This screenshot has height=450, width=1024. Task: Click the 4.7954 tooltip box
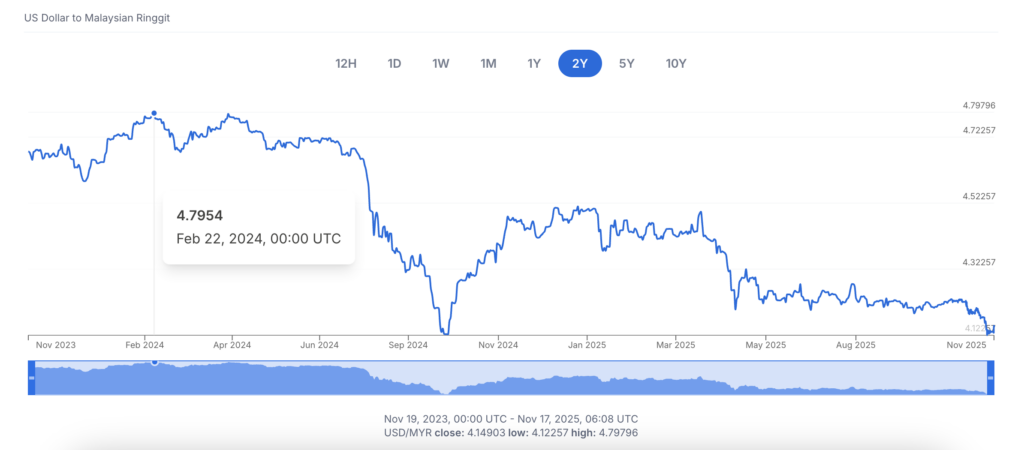(259, 228)
